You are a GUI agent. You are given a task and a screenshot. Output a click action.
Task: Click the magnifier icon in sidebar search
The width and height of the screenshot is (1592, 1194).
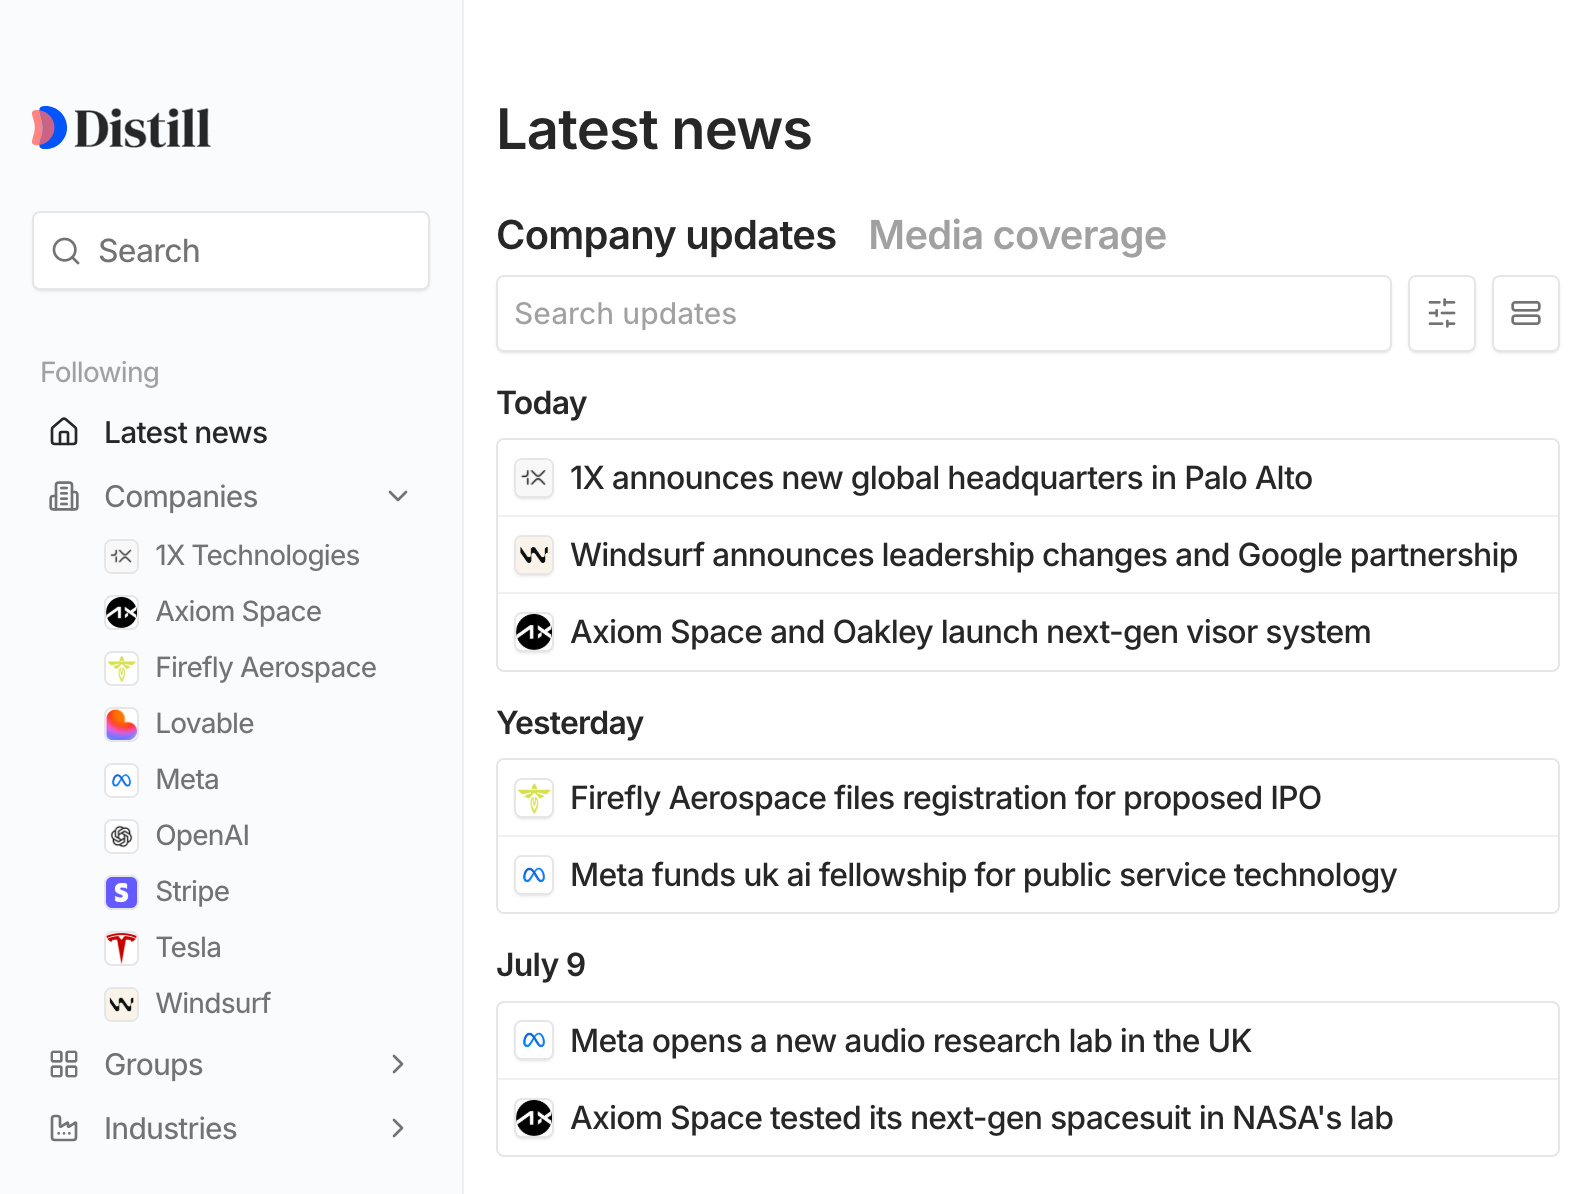coord(66,251)
